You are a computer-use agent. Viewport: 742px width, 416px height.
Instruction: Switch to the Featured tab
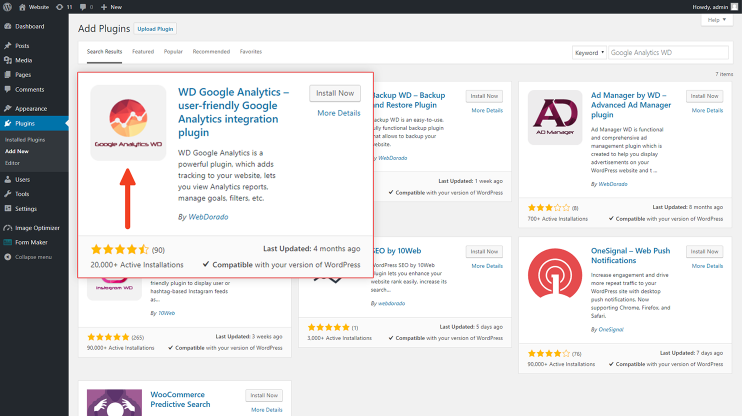(x=143, y=52)
